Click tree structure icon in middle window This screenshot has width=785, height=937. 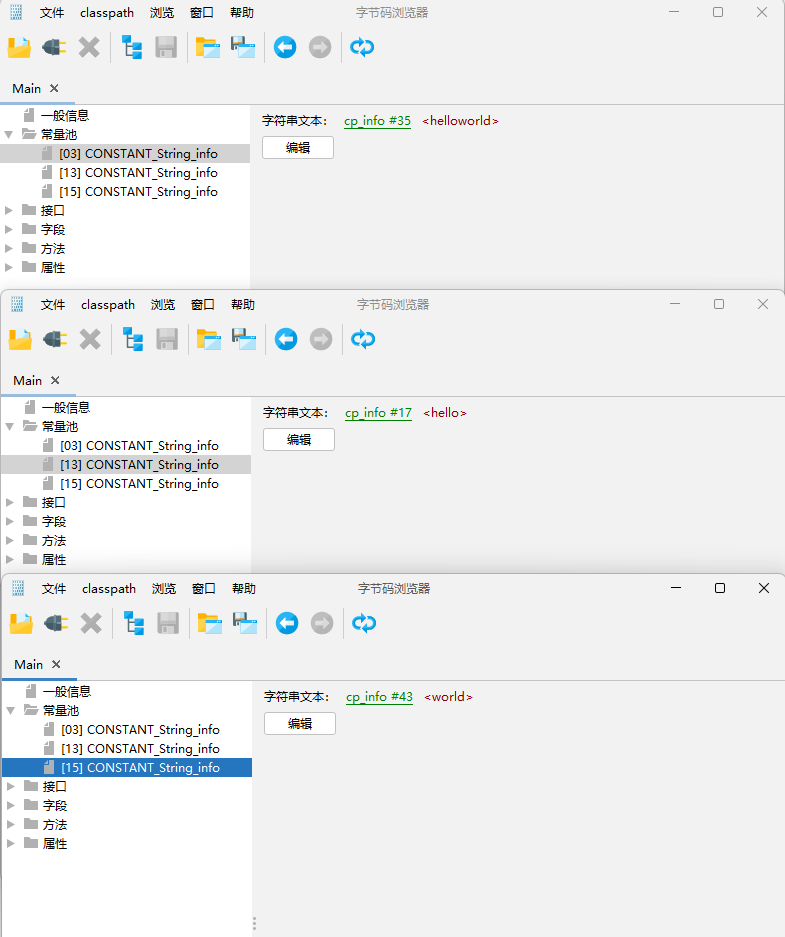[x=133, y=339]
